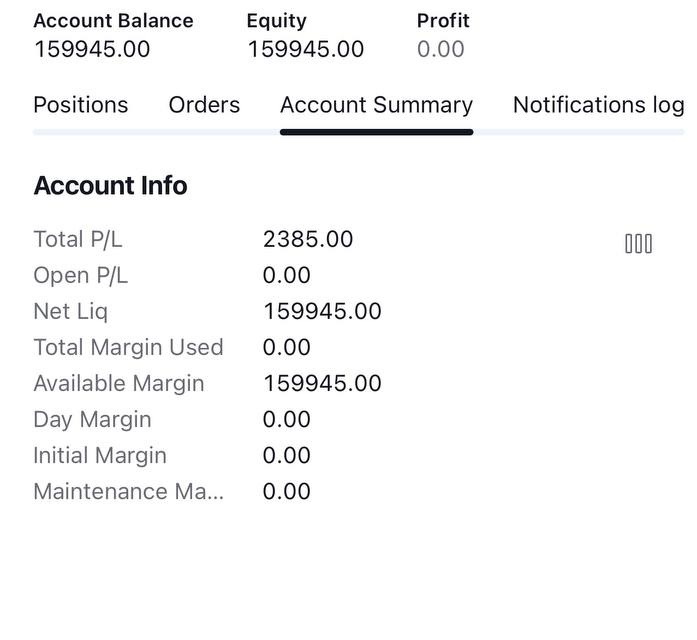Click the Profit value 0.00
The height and width of the screenshot is (640, 697).
tap(441, 49)
